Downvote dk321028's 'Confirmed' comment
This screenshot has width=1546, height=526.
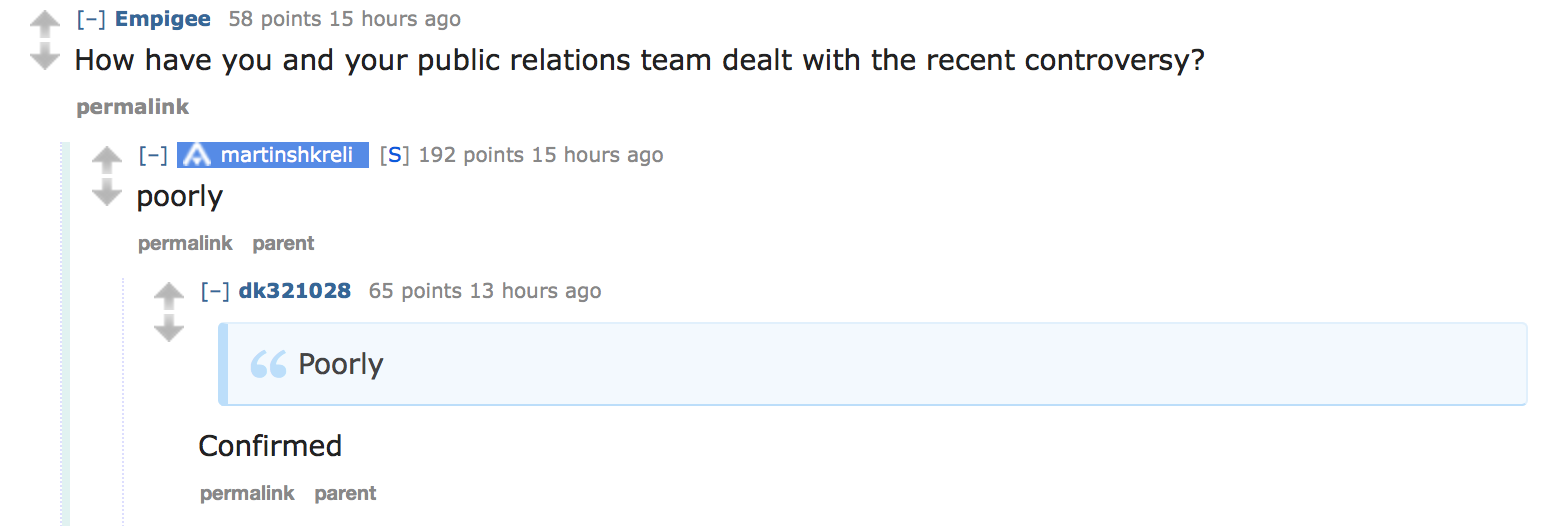pos(169,329)
